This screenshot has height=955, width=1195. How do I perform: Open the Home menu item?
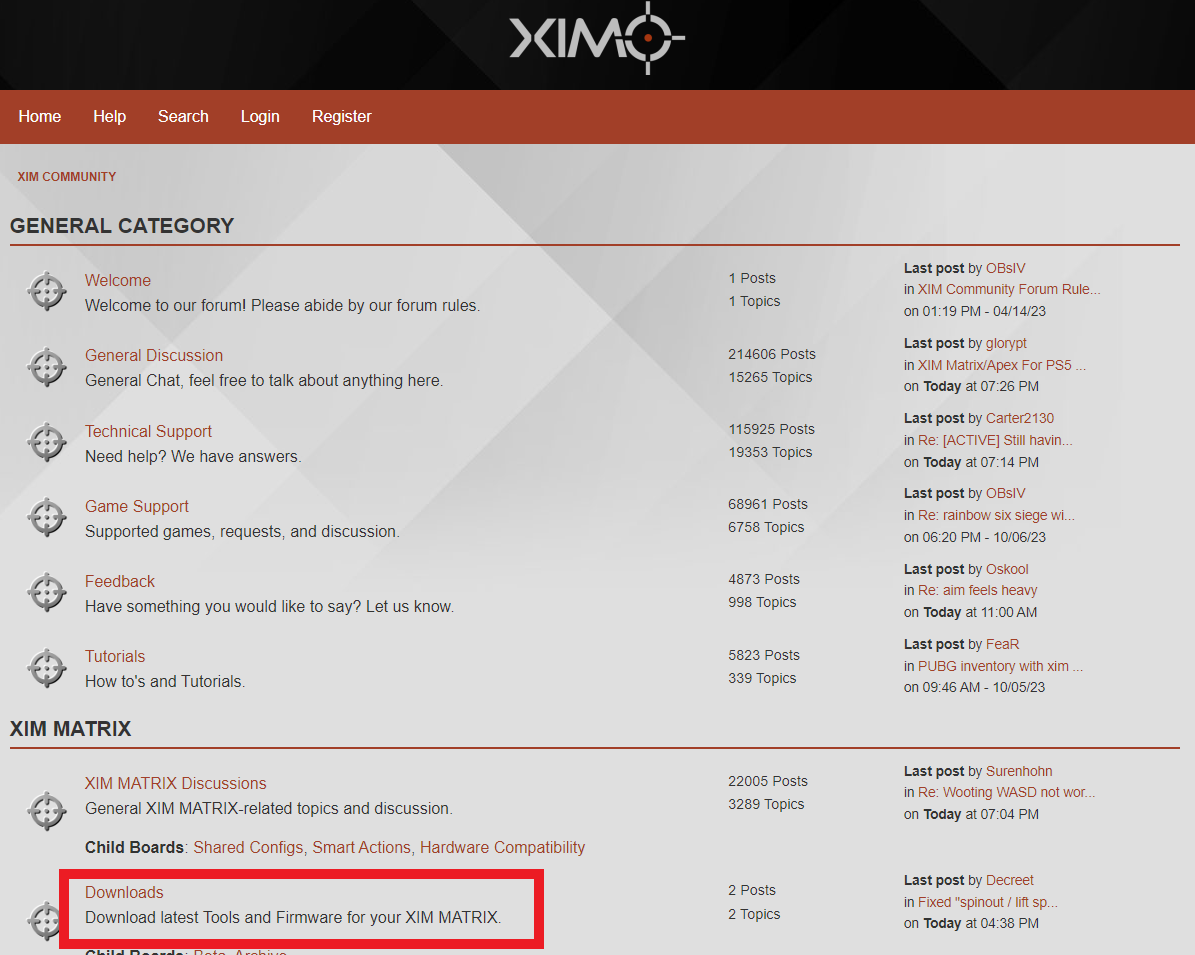click(x=40, y=116)
